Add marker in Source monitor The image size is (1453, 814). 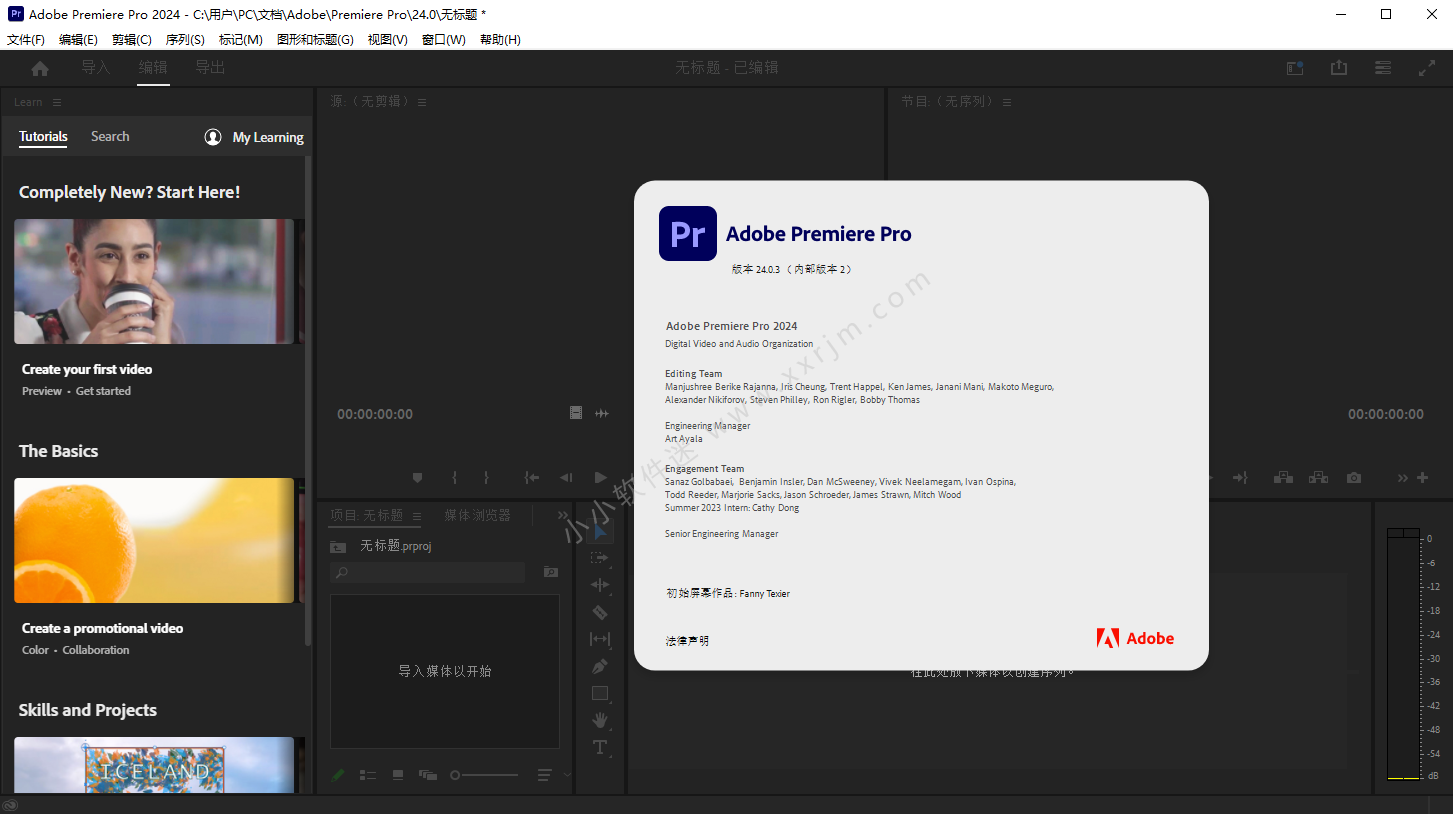click(x=418, y=478)
